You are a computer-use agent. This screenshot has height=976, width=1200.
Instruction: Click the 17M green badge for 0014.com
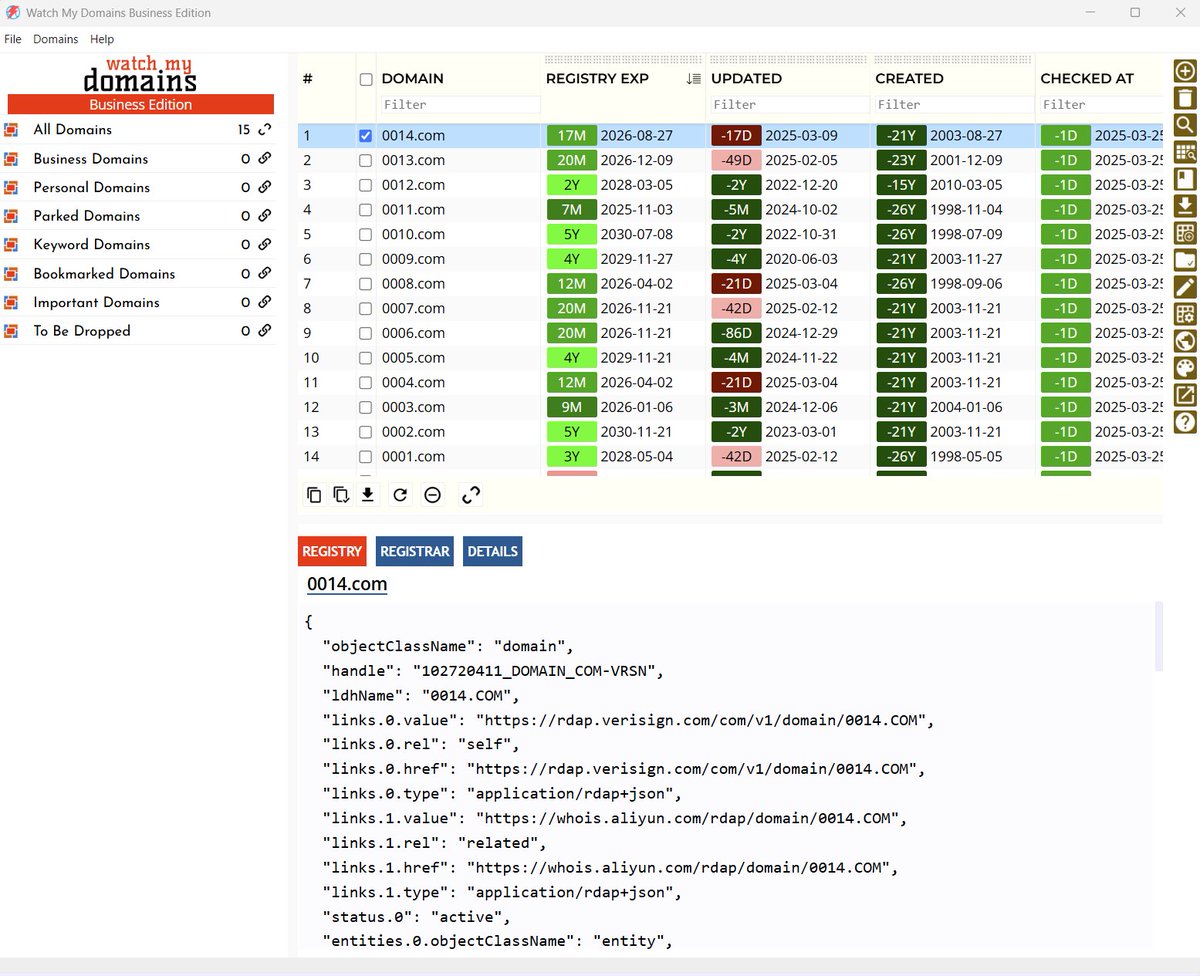[x=571, y=136]
